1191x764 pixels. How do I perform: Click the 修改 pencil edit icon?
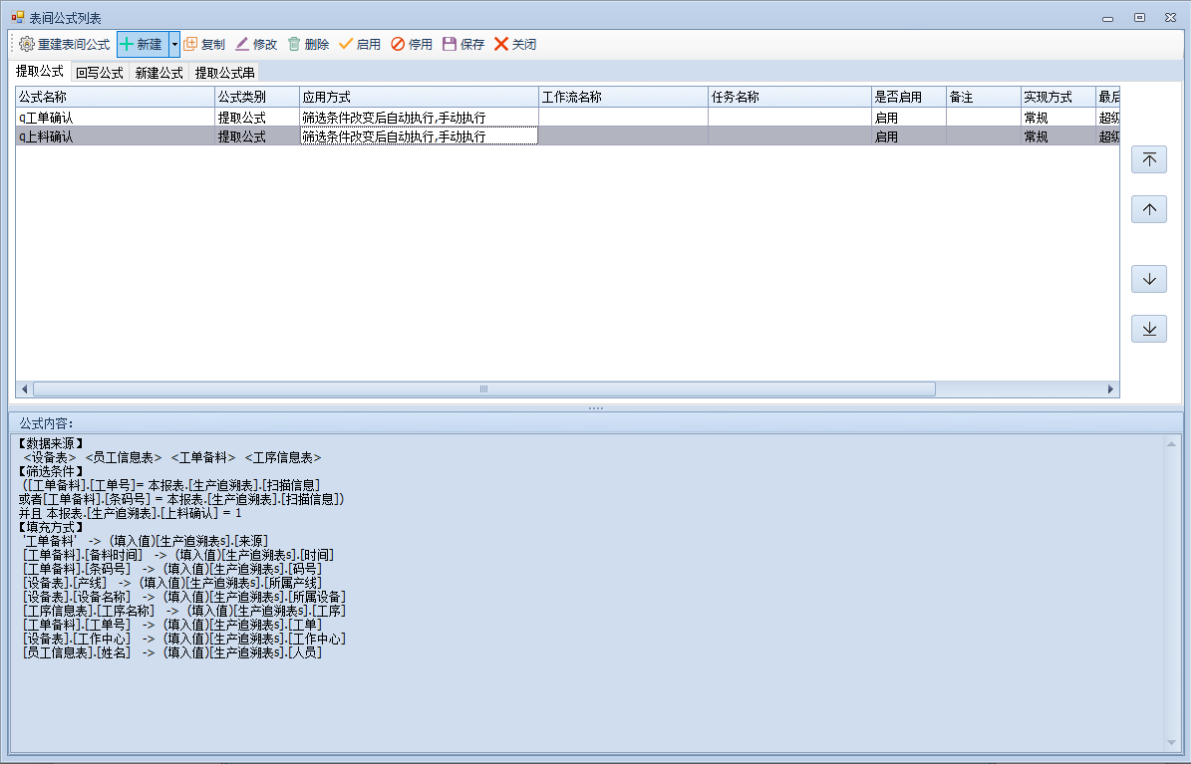(242, 44)
